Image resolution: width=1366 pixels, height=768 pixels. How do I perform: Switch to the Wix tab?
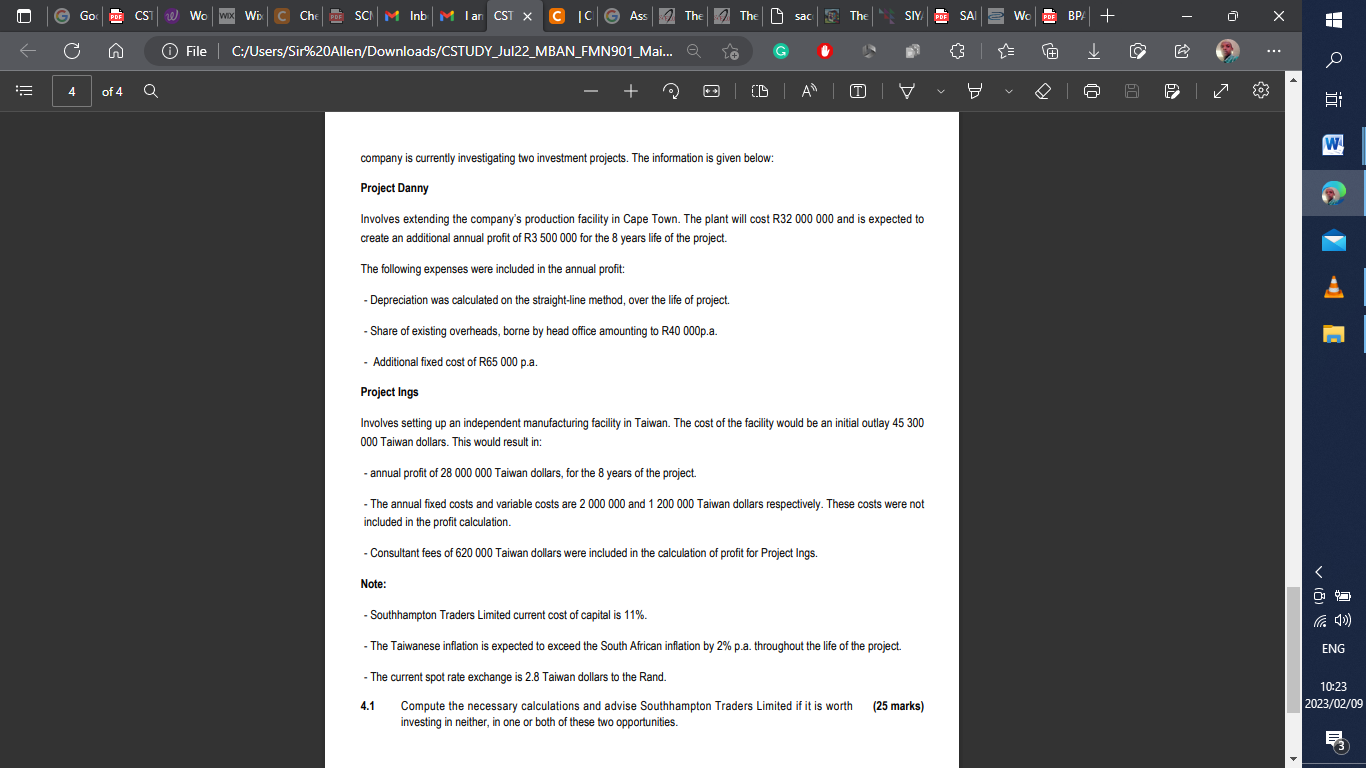click(x=241, y=16)
